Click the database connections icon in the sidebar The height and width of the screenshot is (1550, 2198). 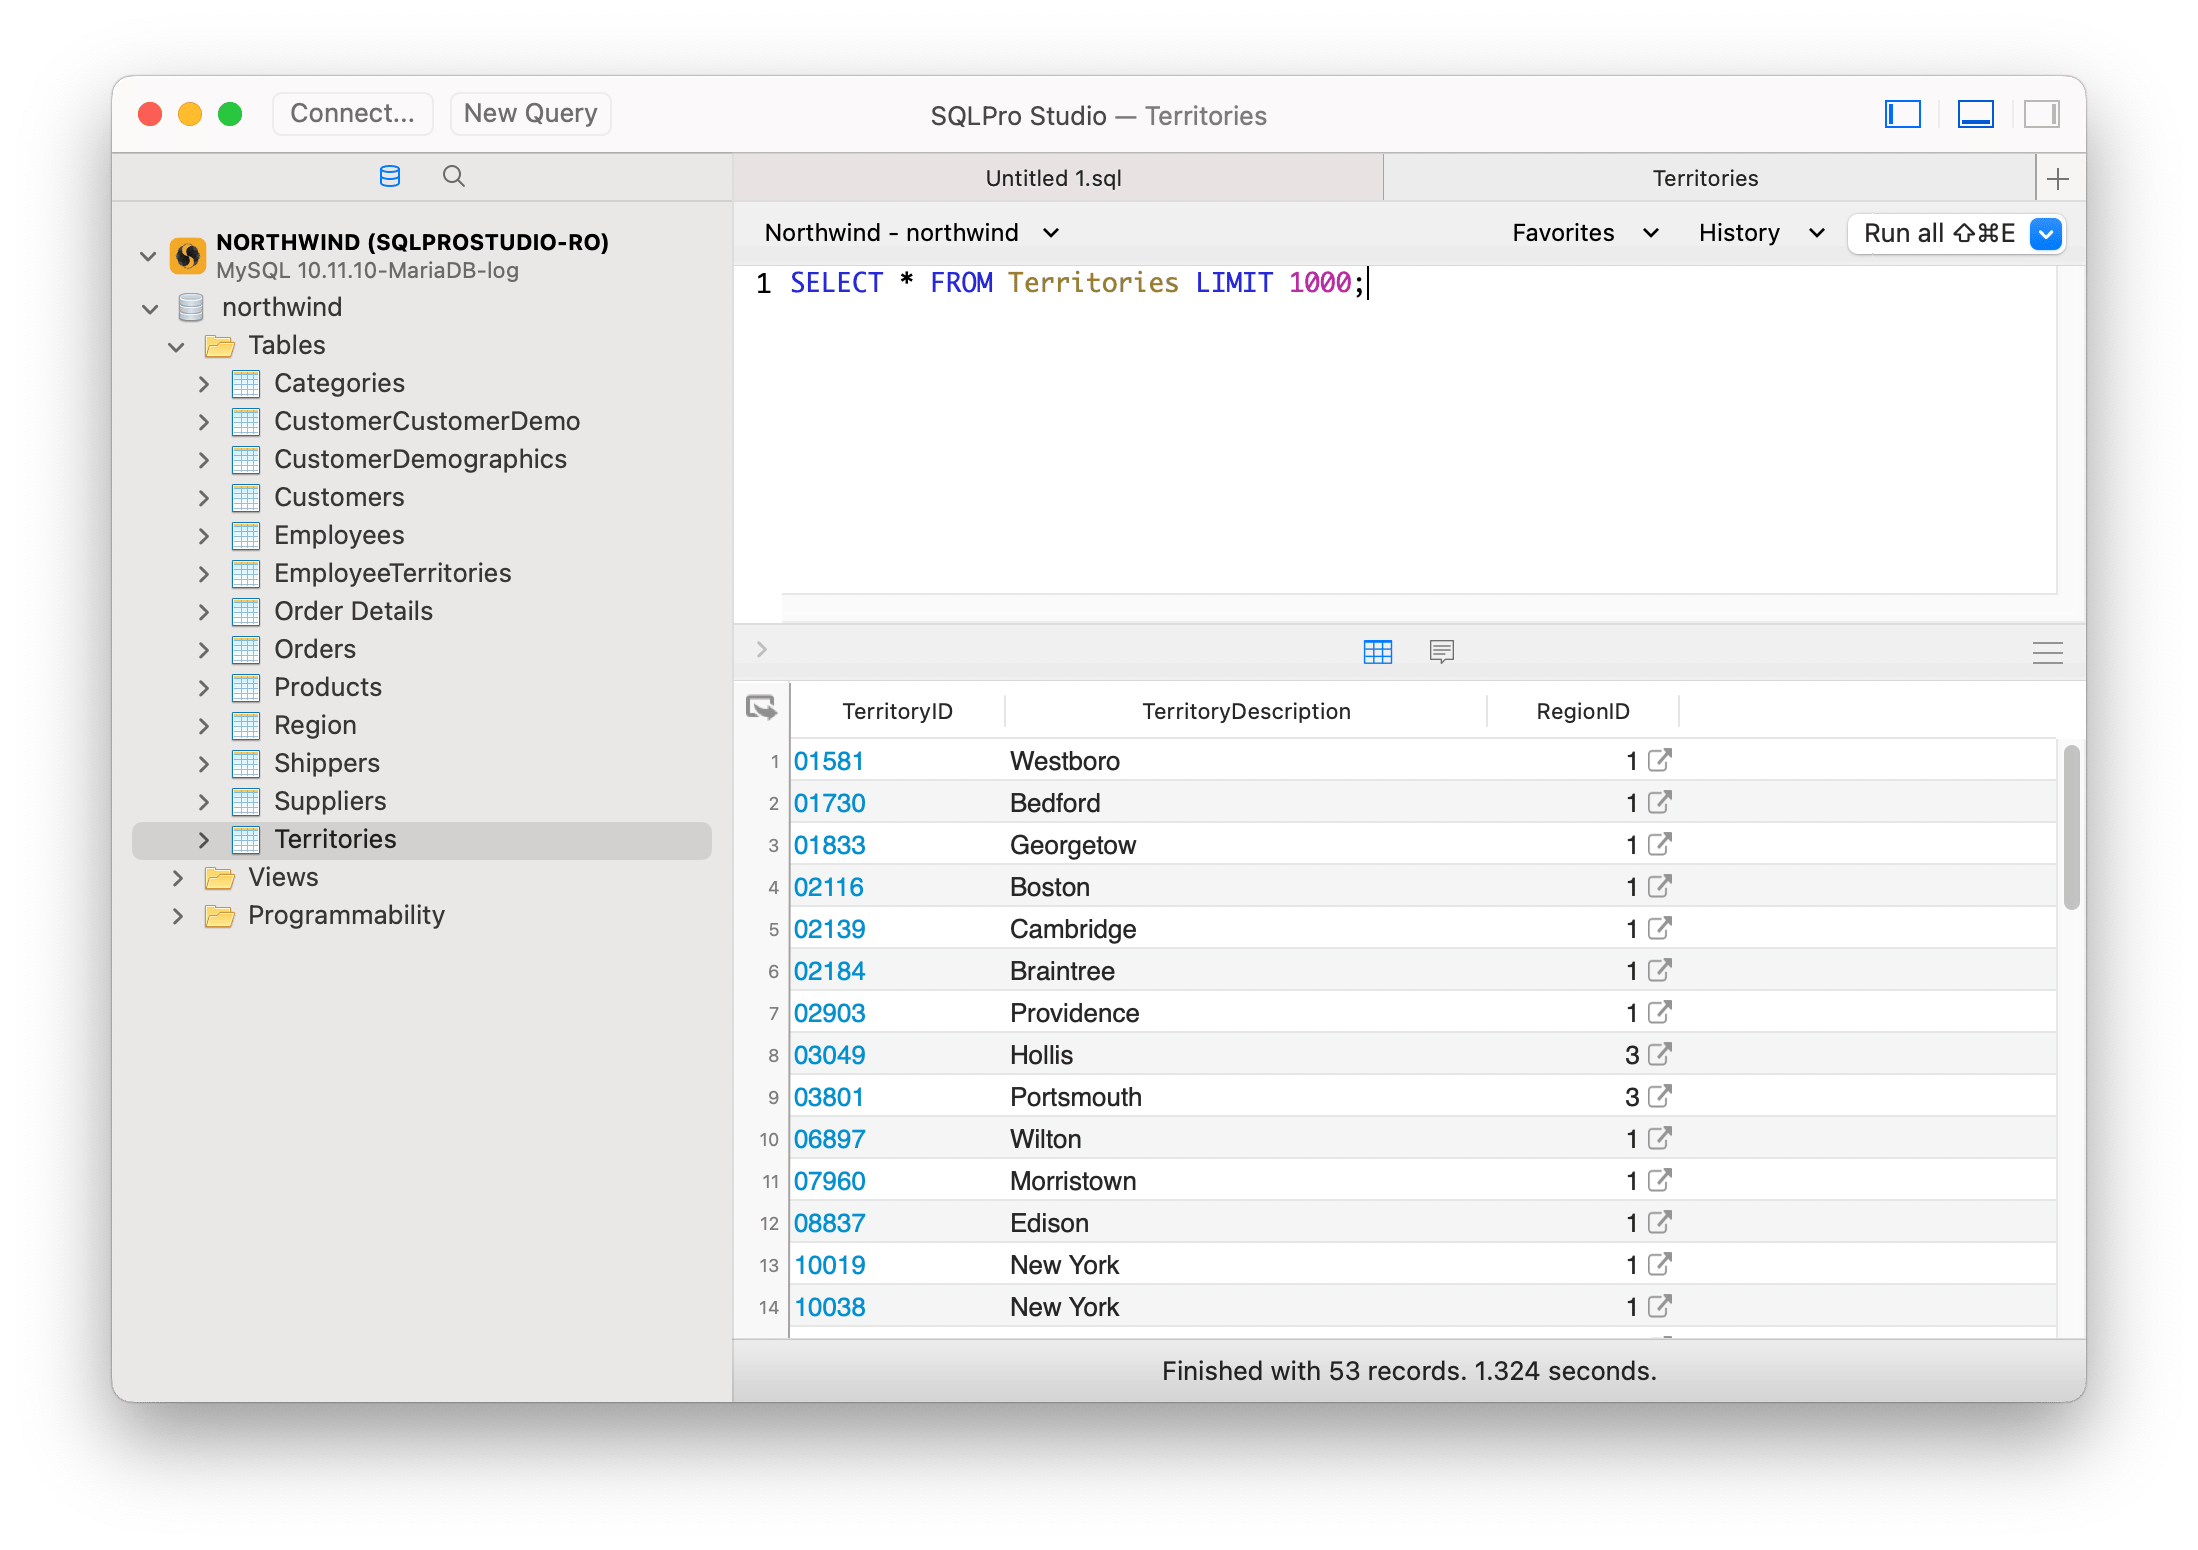(390, 177)
